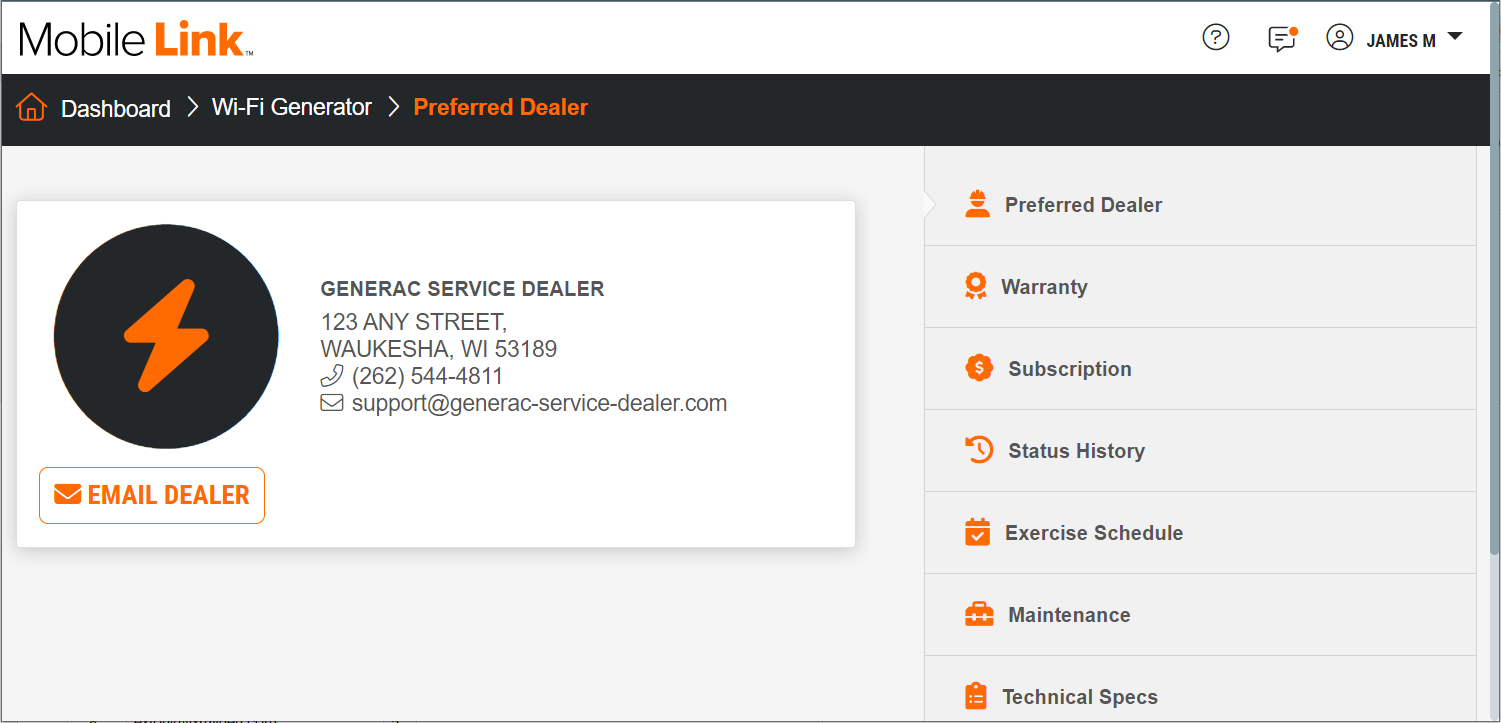This screenshot has width=1501, height=723.
Task: Open the Exercise Schedule menu item
Action: 1200,533
